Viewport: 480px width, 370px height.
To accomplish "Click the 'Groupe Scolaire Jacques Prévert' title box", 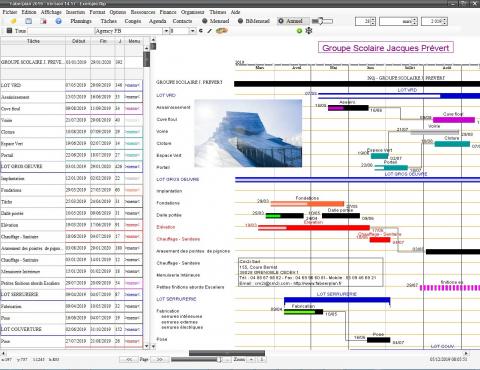I will pyautogui.click(x=386, y=47).
